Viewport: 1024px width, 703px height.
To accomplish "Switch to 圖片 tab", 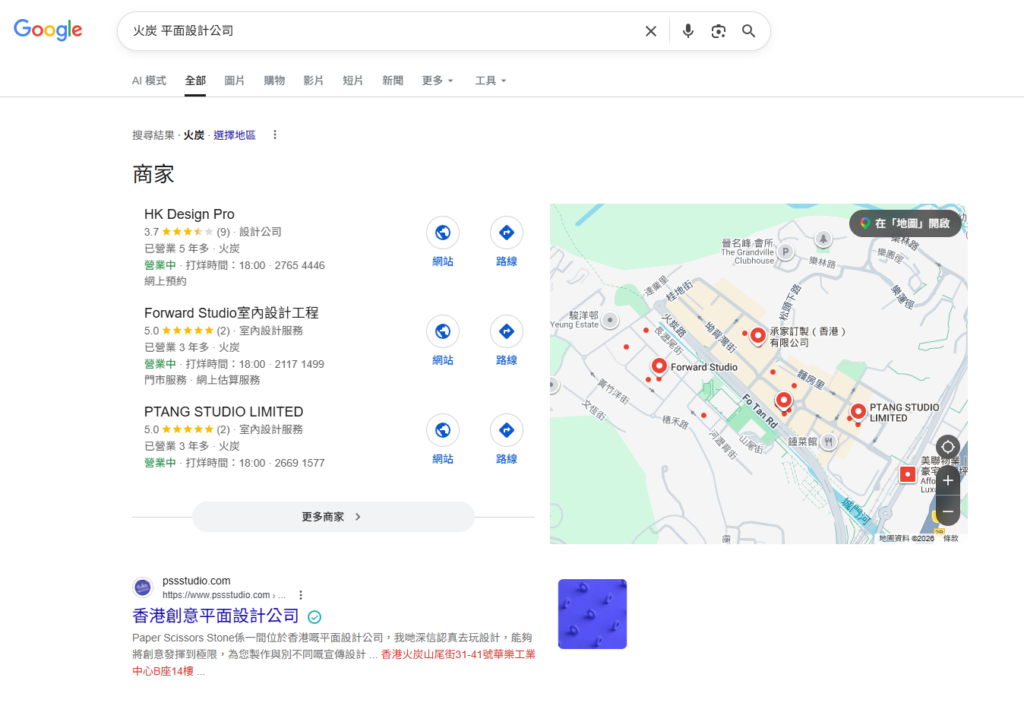I will [234, 80].
